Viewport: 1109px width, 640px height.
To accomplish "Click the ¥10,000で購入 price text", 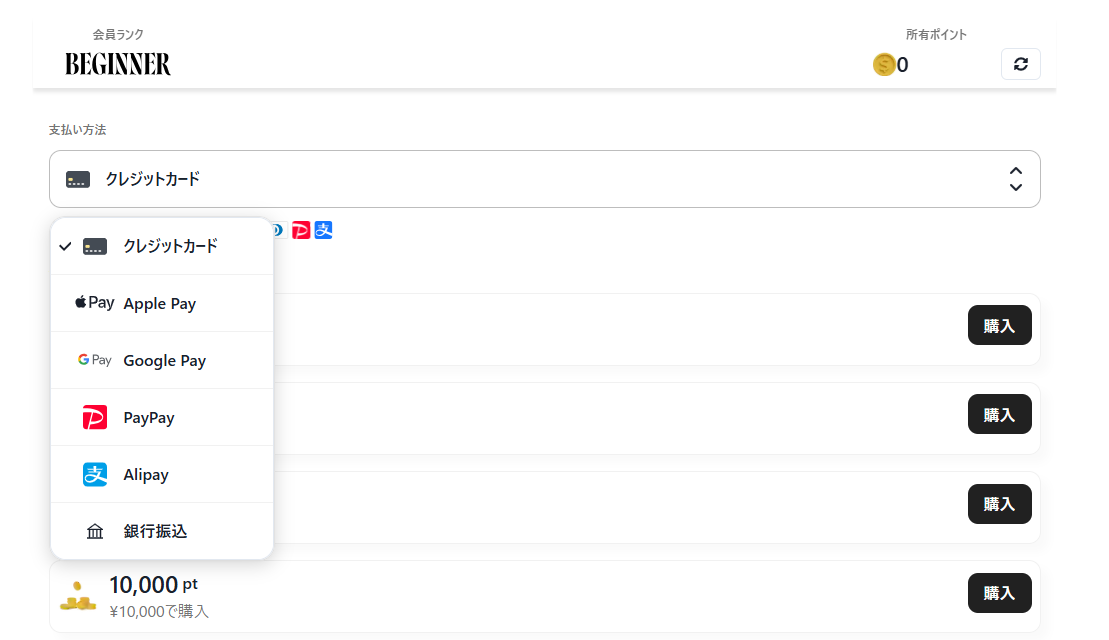I will point(159,611).
